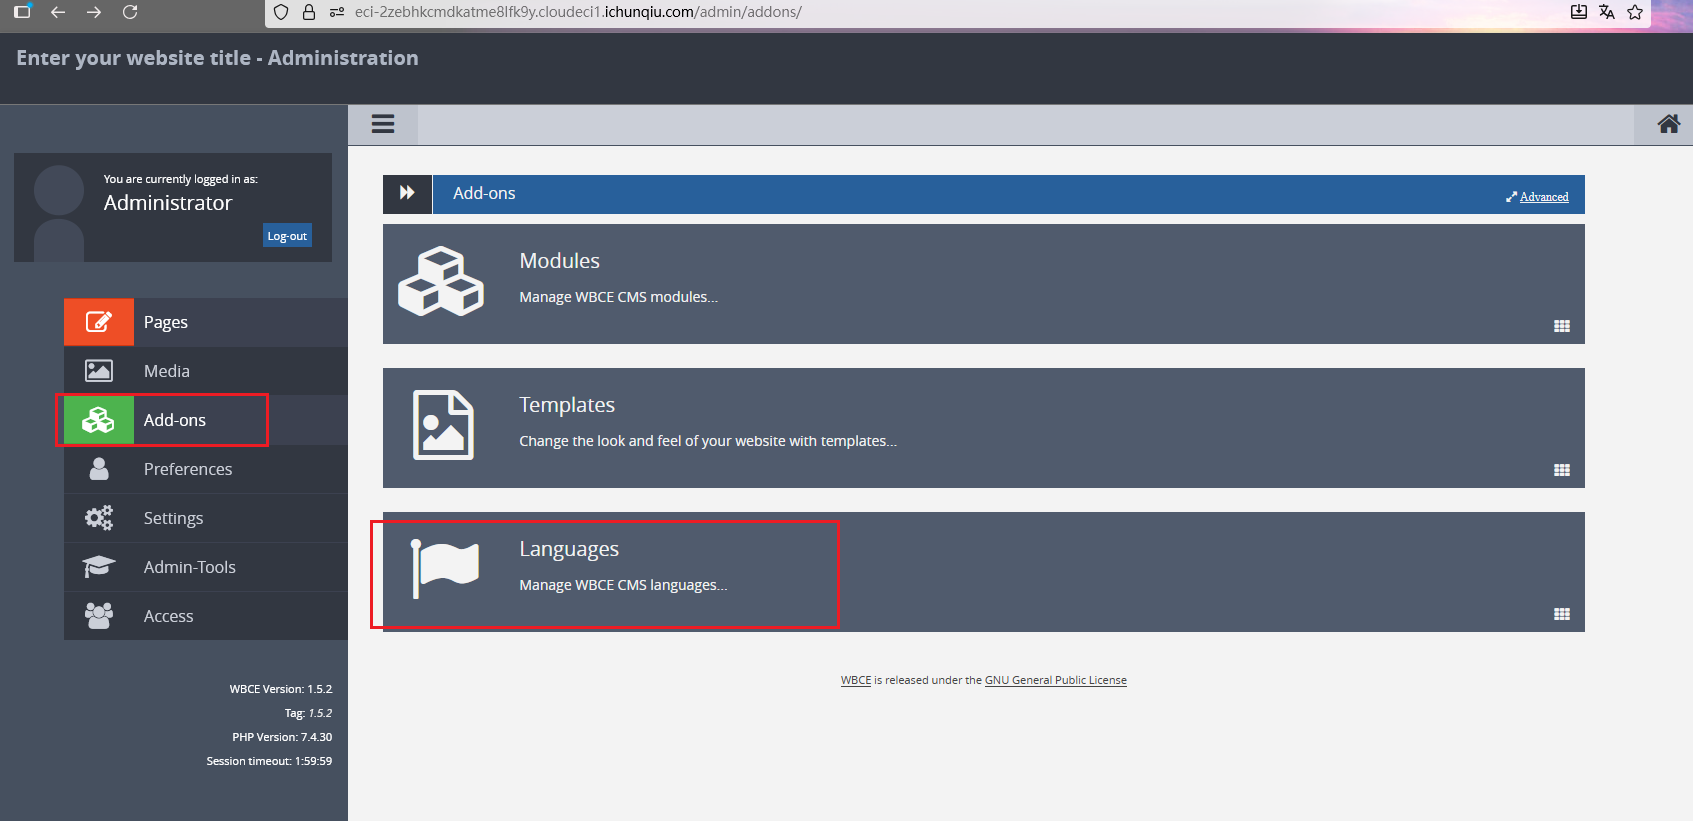
Task: Open the Access users group icon
Action: click(x=99, y=616)
